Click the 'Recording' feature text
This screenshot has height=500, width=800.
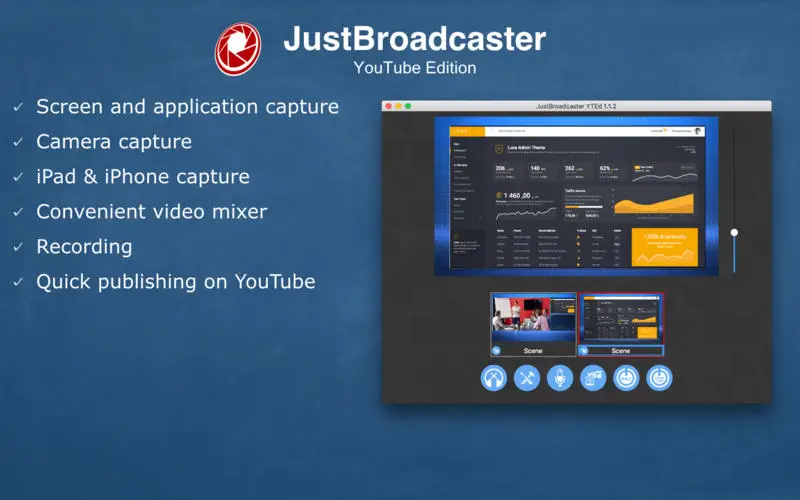(84, 247)
